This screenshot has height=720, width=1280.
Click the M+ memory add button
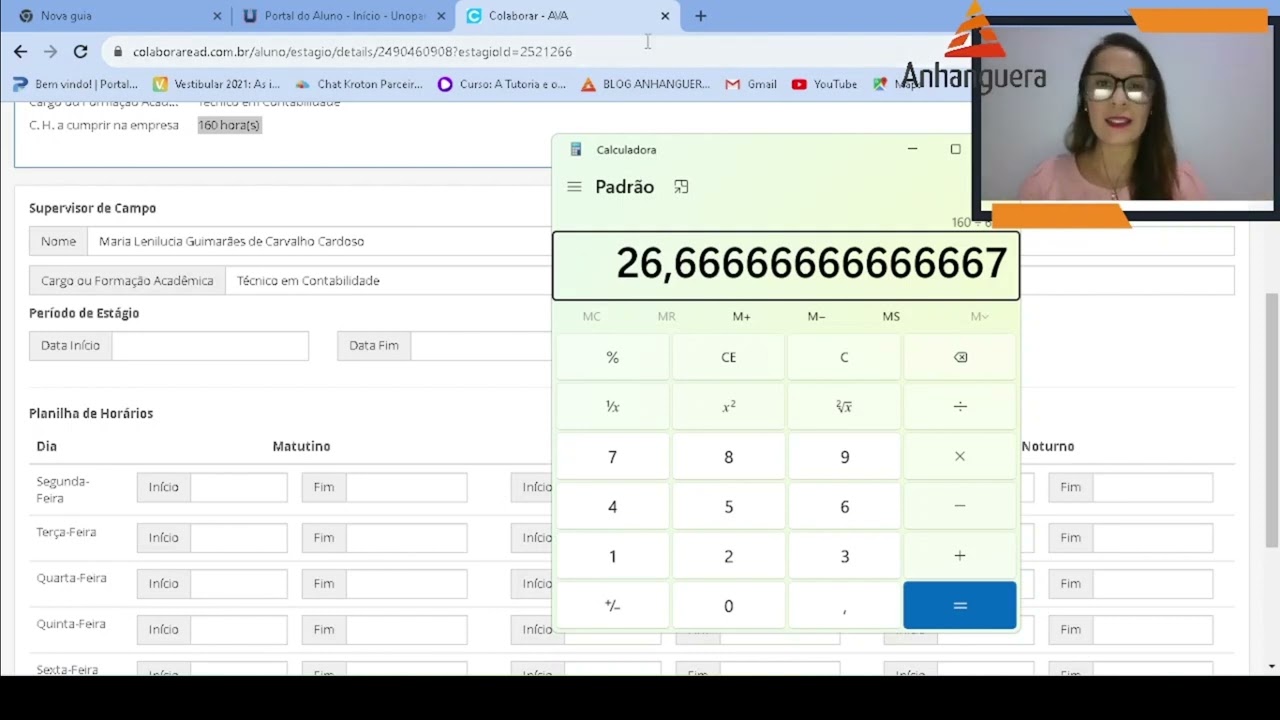(741, 316)
